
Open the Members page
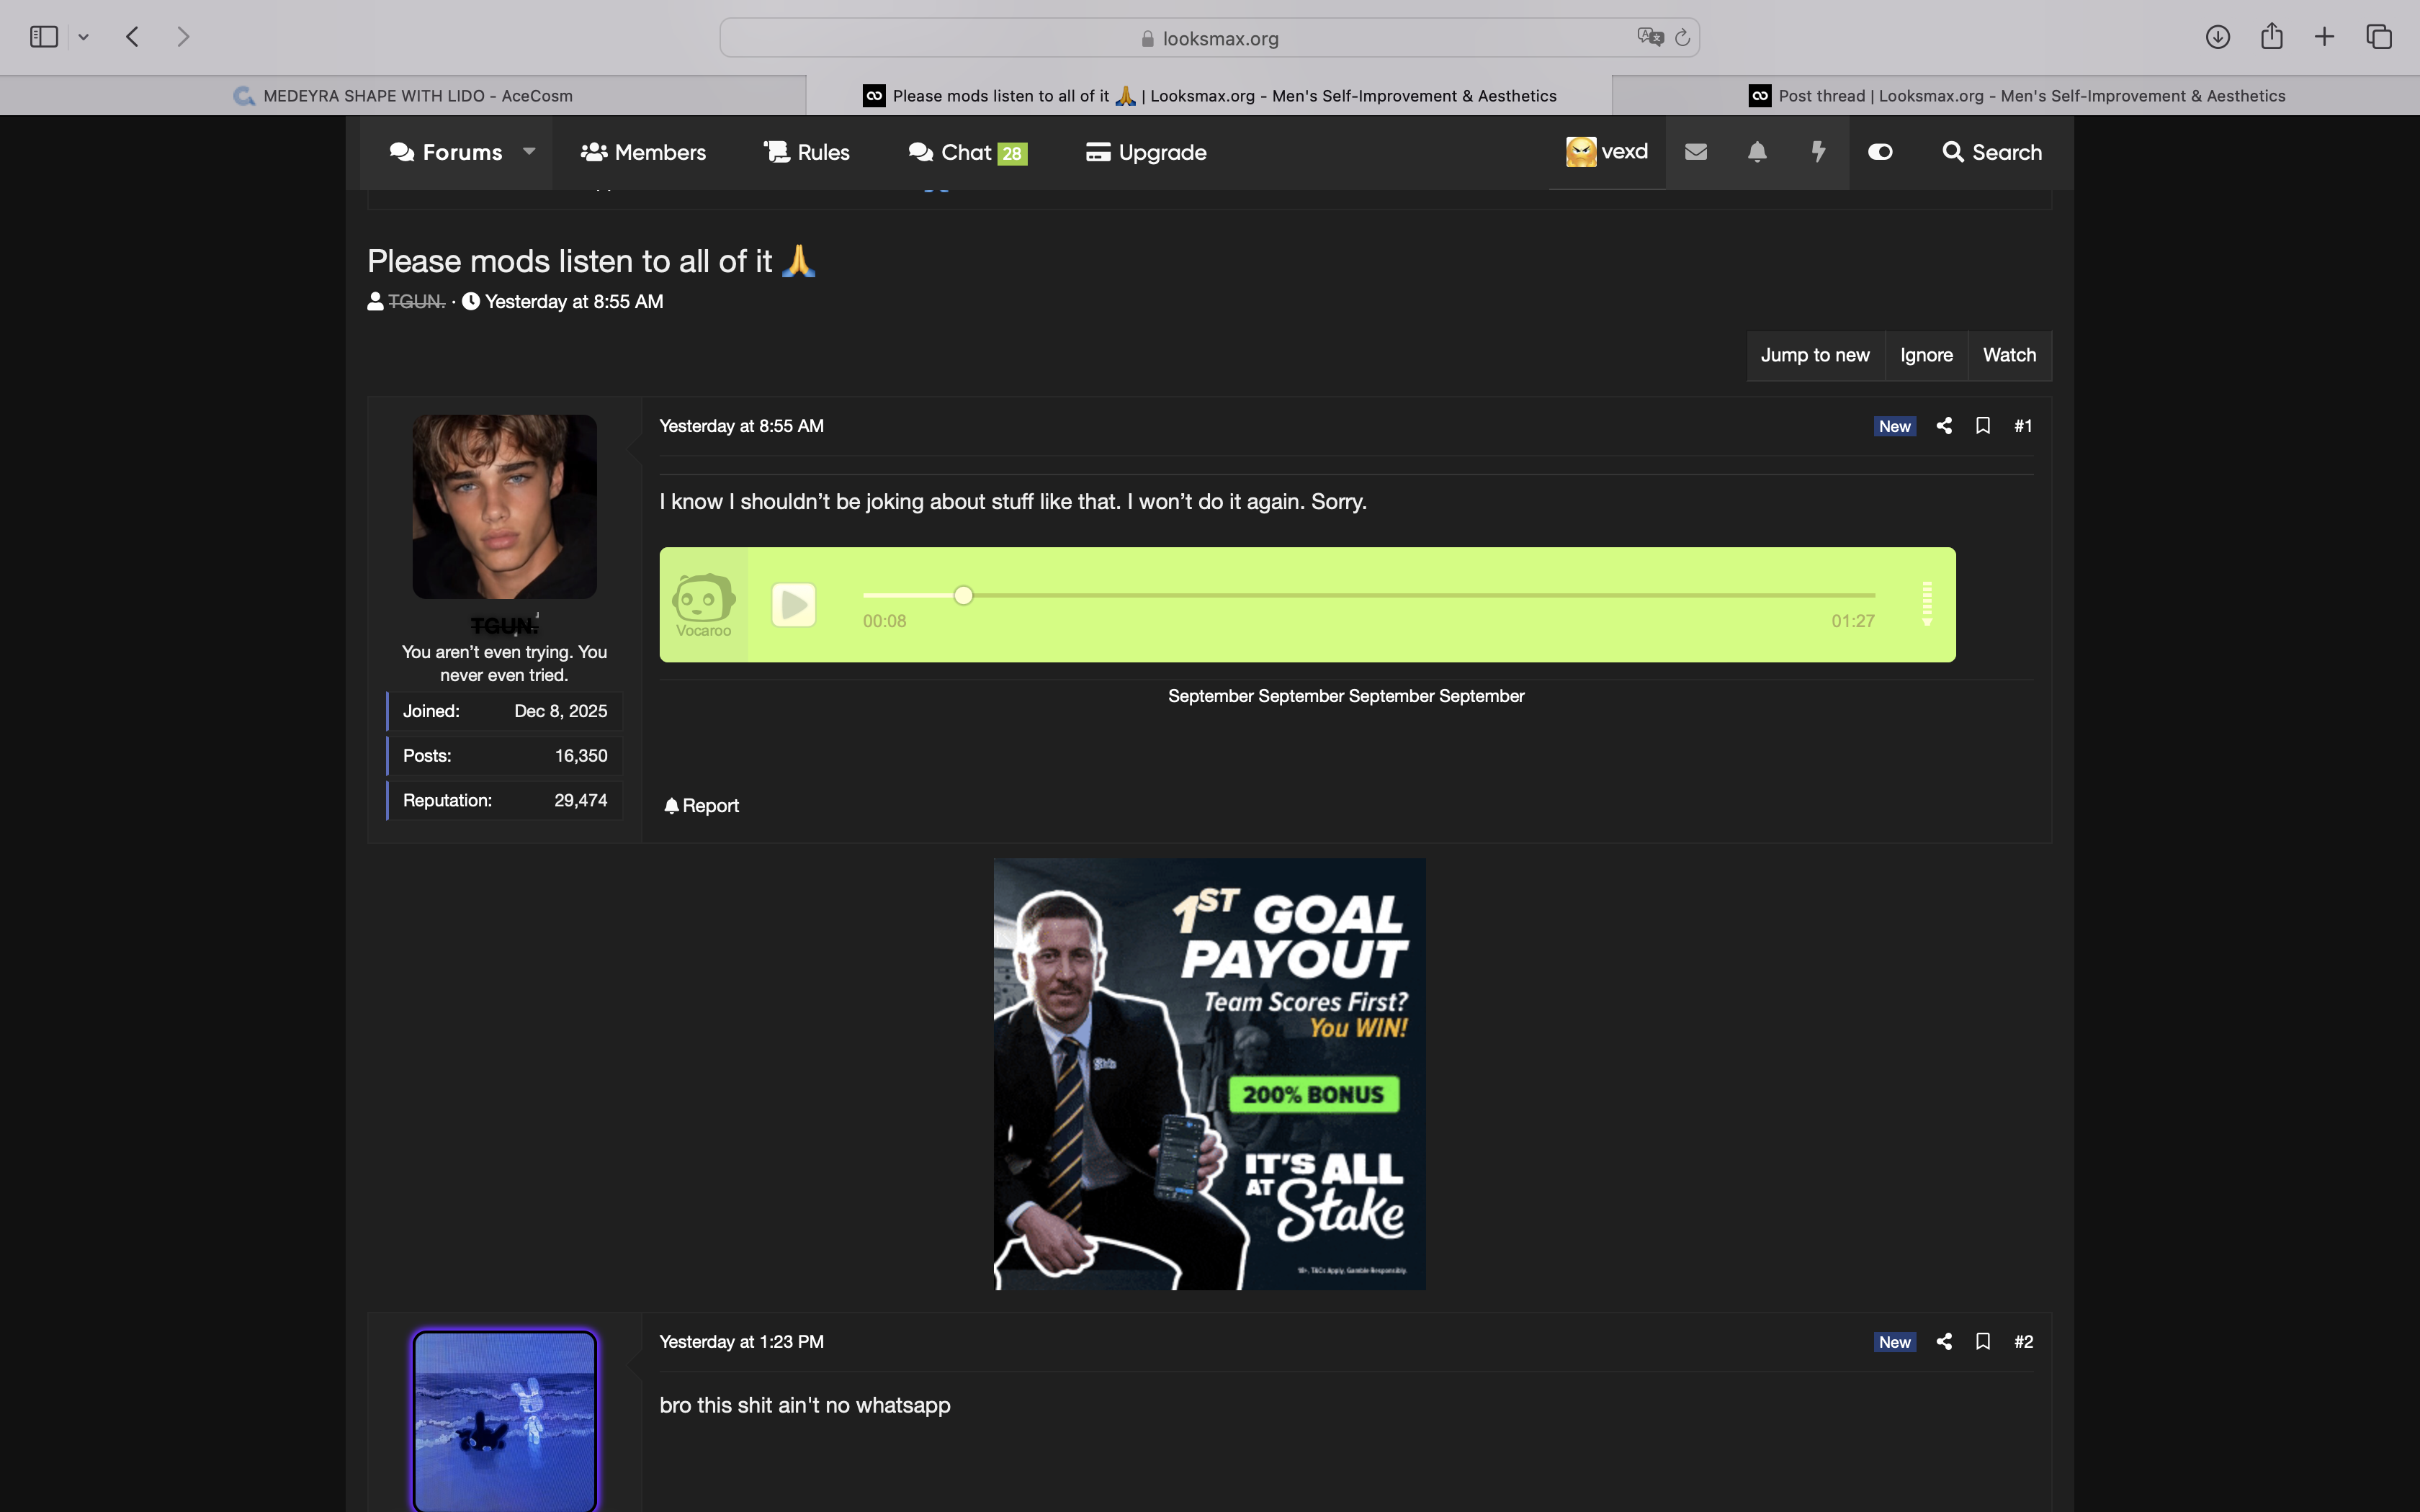point(643,152)
